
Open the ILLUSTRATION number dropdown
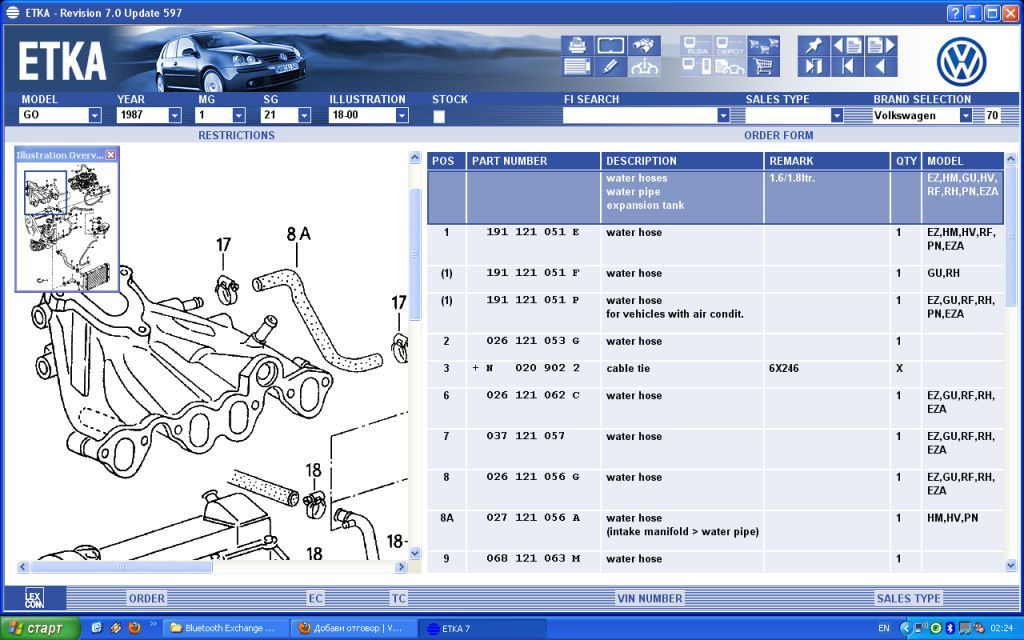click(x=402, y=116)
